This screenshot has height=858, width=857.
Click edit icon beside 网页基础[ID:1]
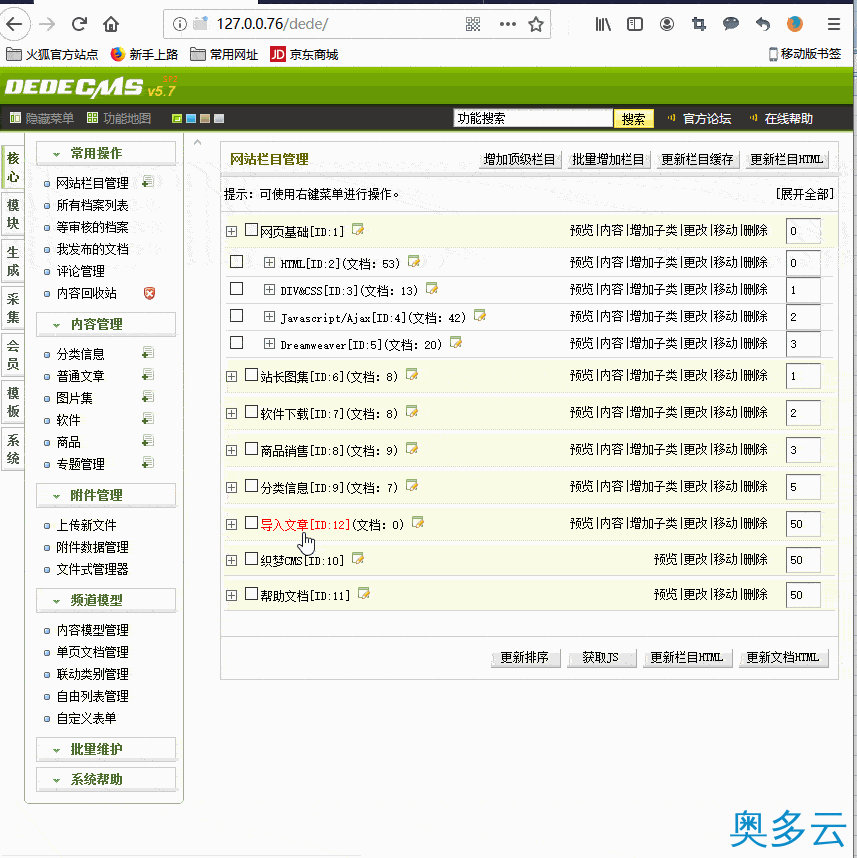[358, 229]
